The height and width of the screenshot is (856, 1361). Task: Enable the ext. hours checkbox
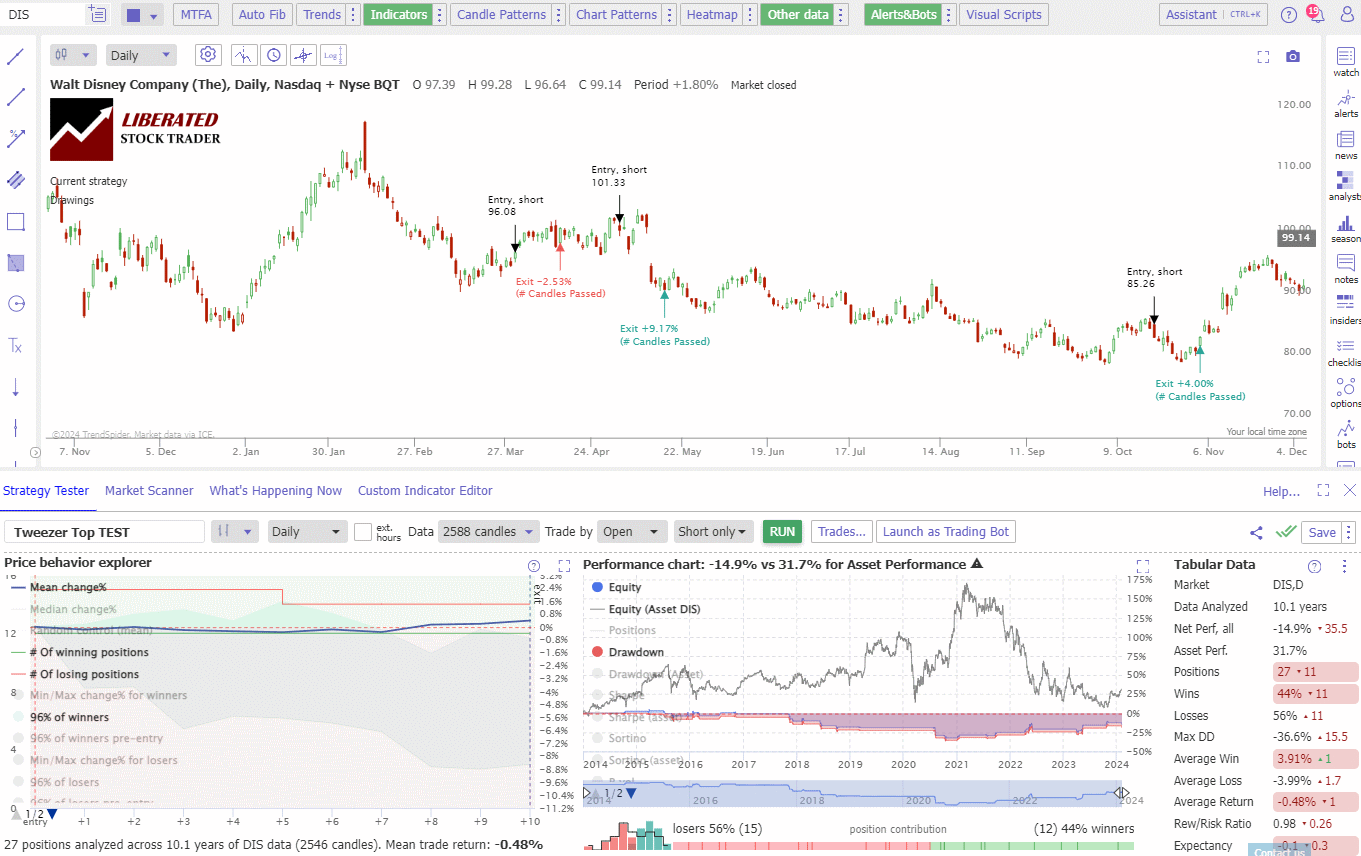(x=364, y=531)
